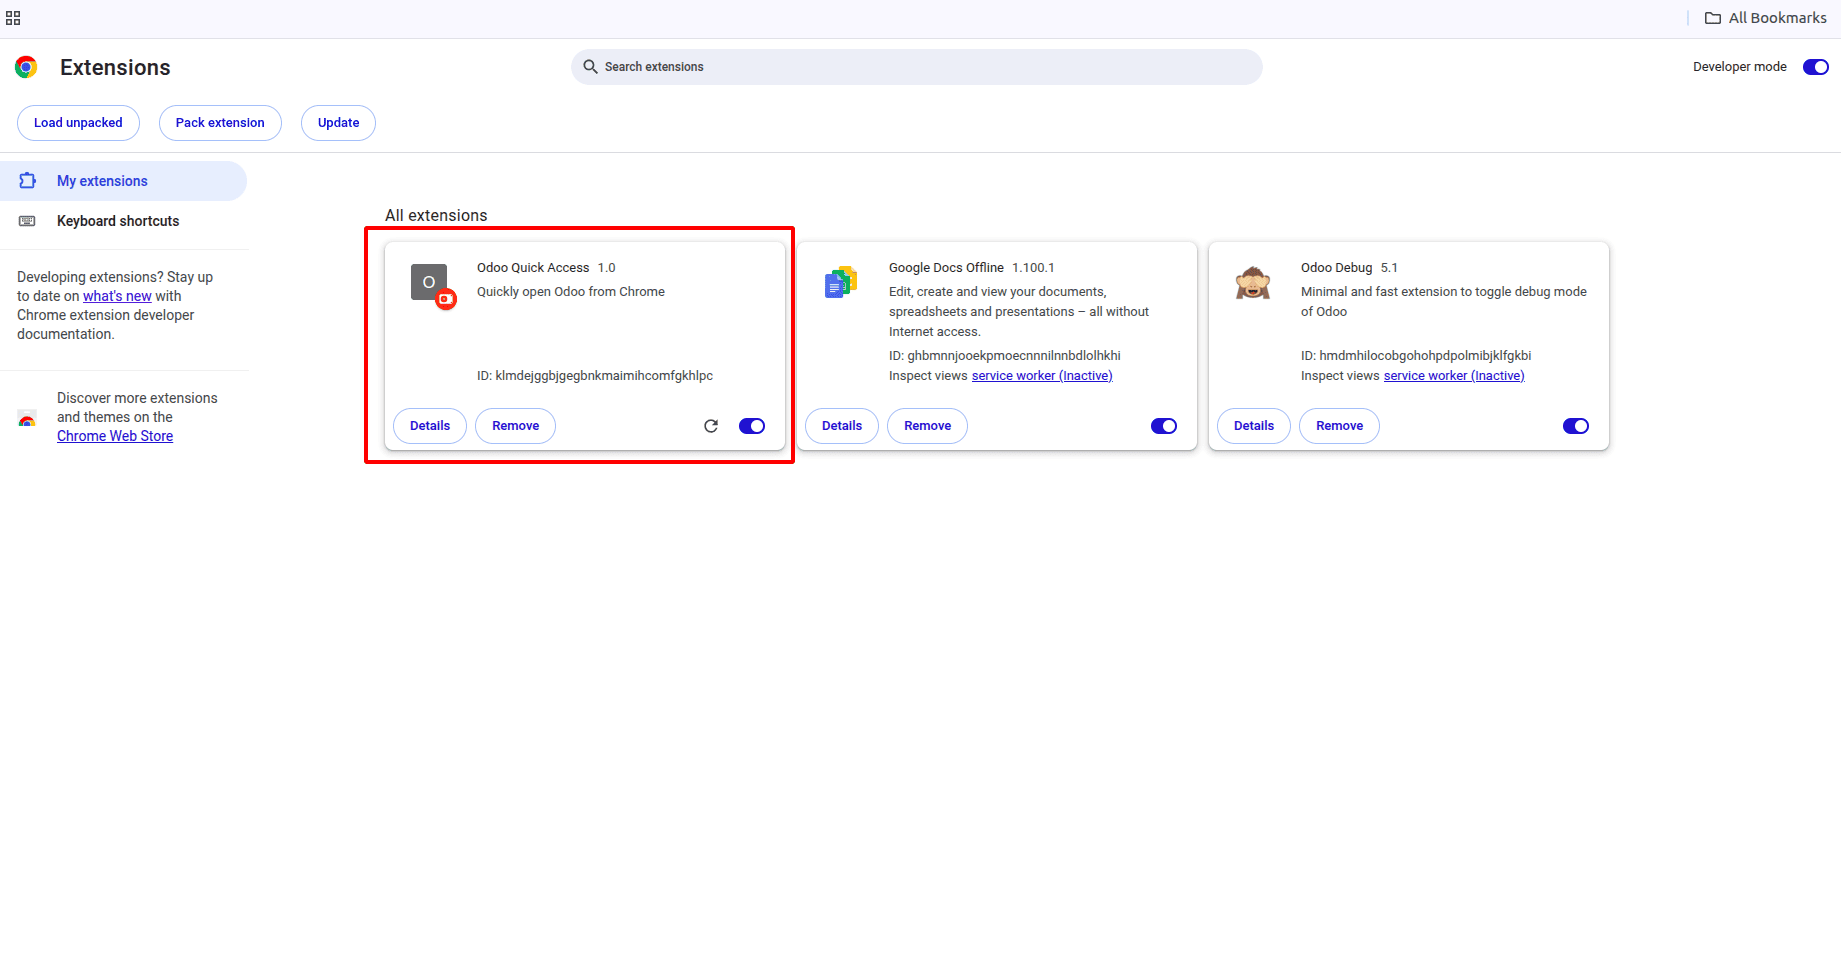Disable the Odoo Debug extension
Screen dimensions: 1841x963
tap(1575, 425)
